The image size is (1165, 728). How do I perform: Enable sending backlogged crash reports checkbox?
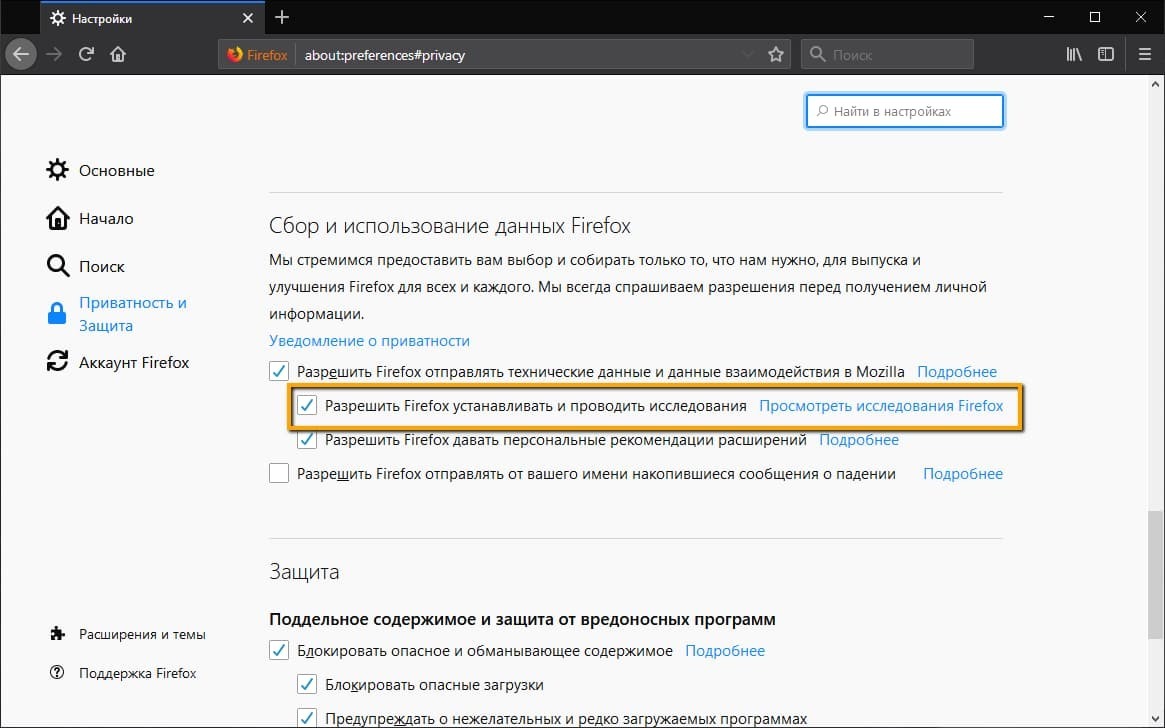point(279,473)
